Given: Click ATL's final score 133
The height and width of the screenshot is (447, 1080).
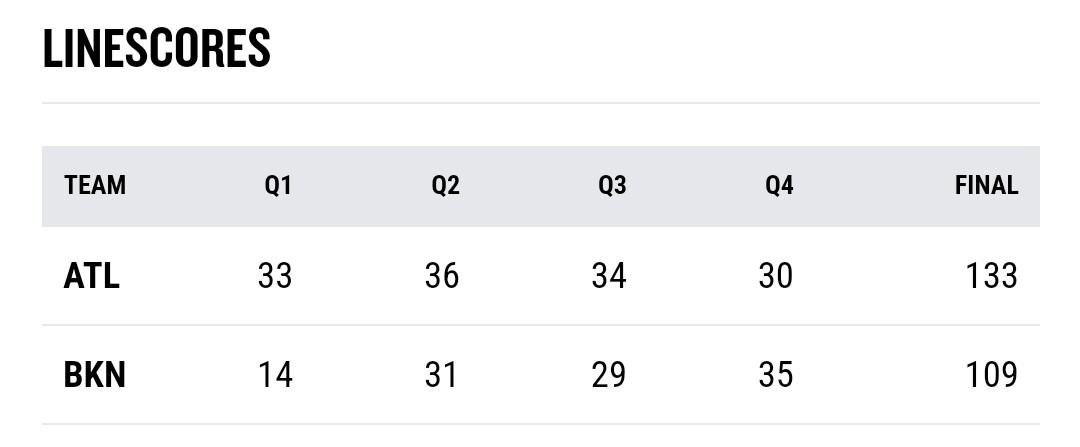Looking at the screenshot, I should click(992, 276).
